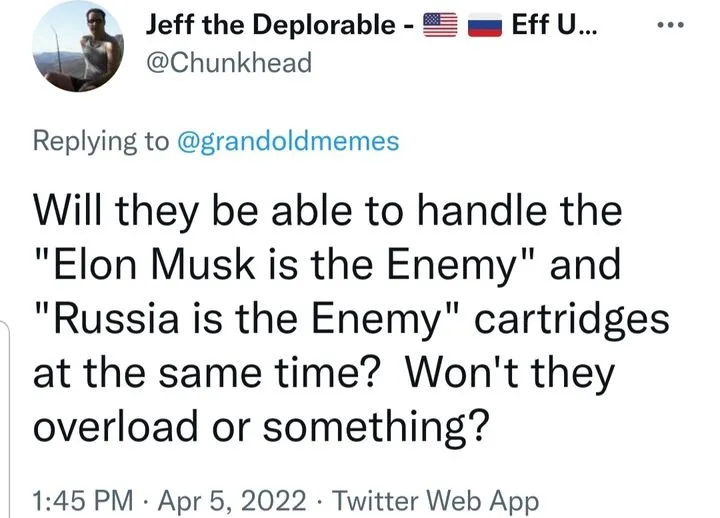The image size is (720, 518).
Task: Click the 'Replying to' label
Action: (101, 141)
